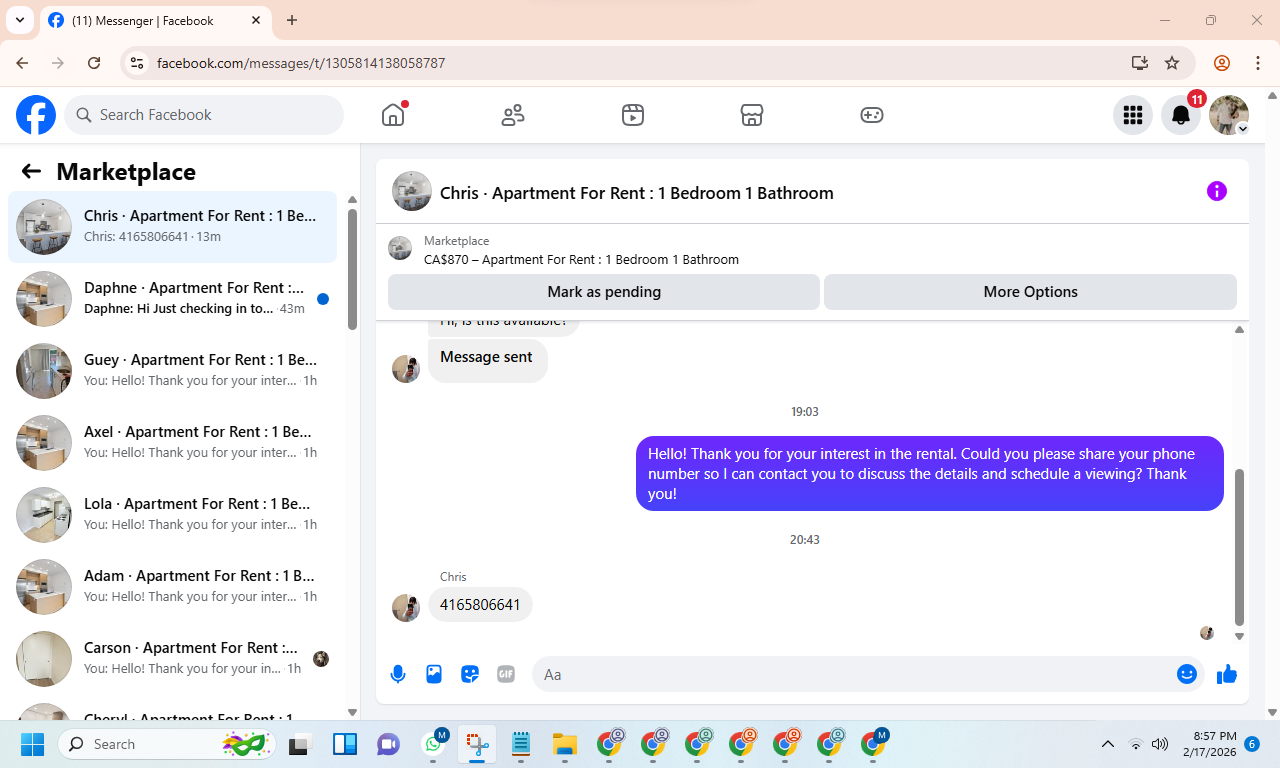Click More Options button
Screen dimensions: 1280x768
(1030, 292)
